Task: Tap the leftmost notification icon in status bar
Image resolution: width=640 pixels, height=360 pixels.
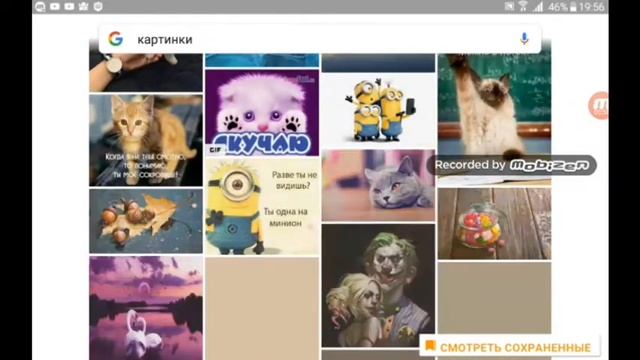Action: pyautogui.click(x=40, y=7)
